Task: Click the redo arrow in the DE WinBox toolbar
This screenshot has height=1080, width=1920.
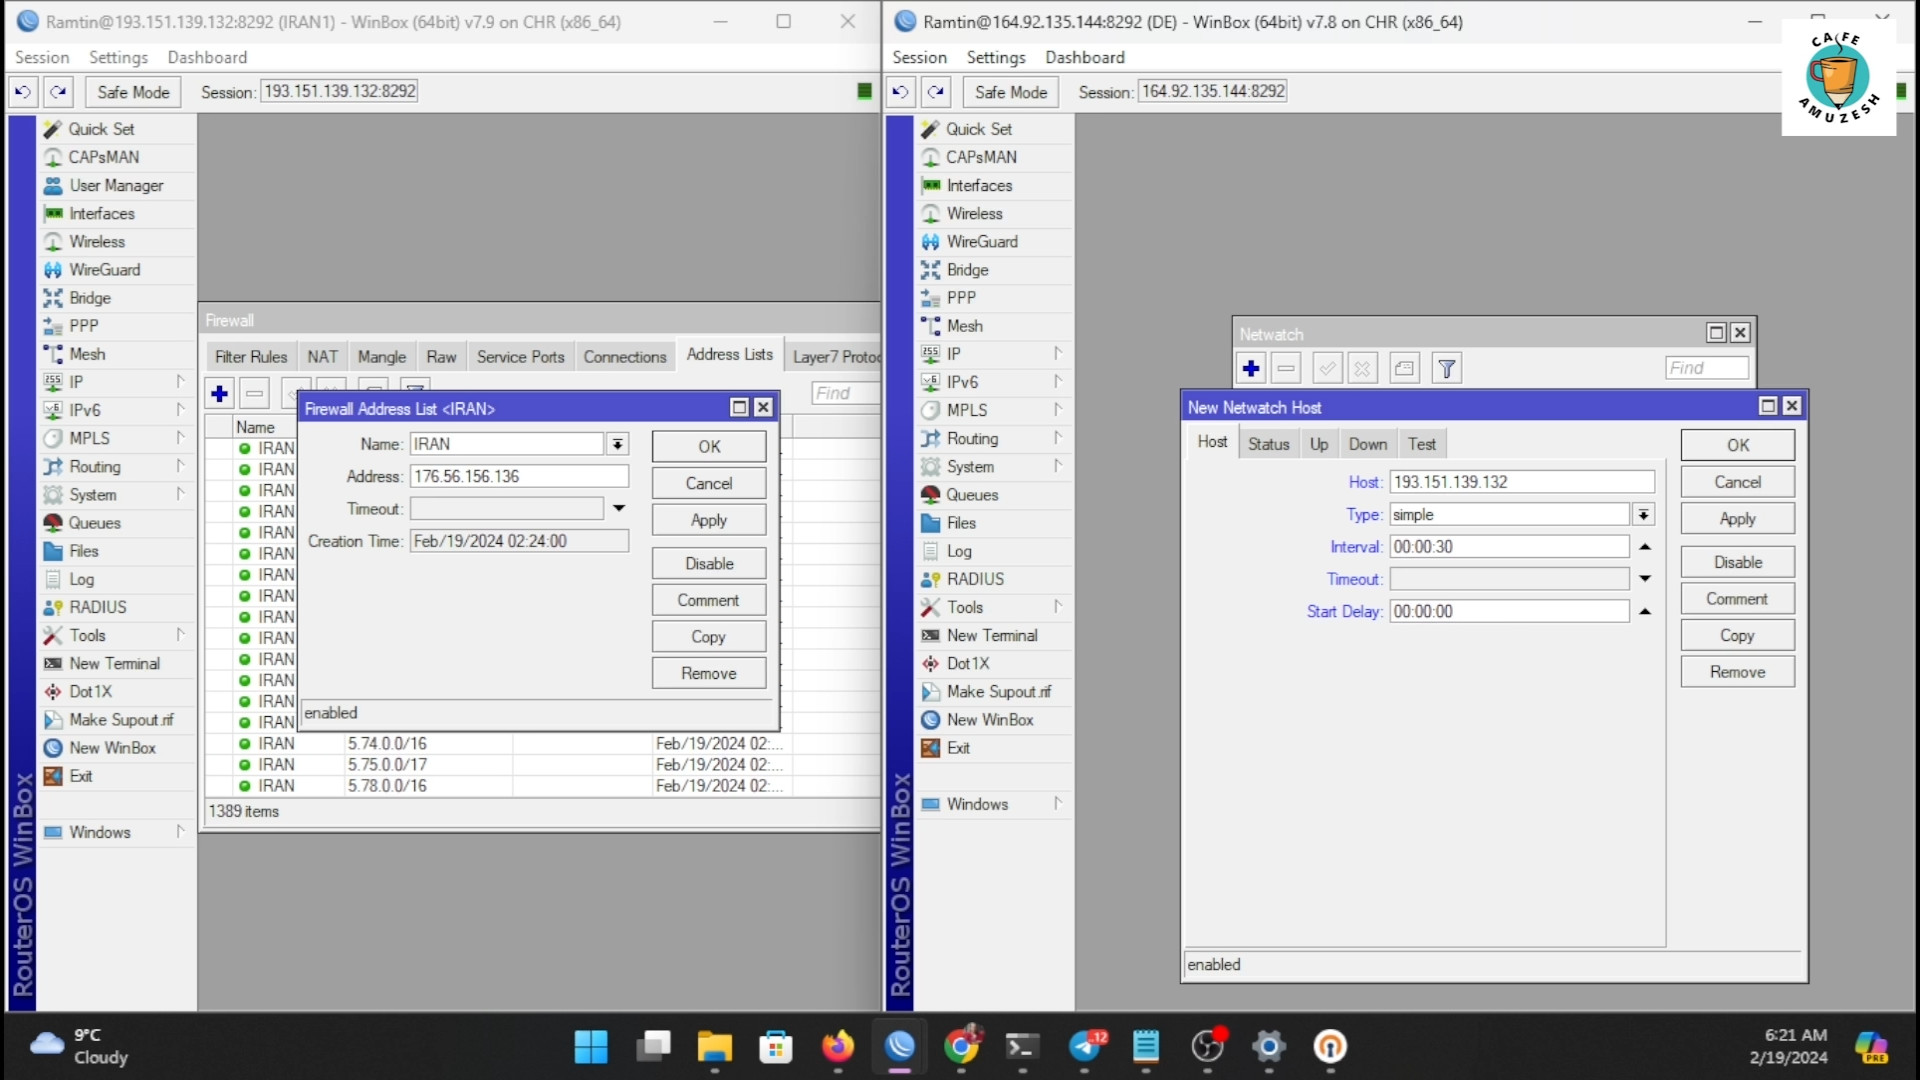Action: point(936,92)
